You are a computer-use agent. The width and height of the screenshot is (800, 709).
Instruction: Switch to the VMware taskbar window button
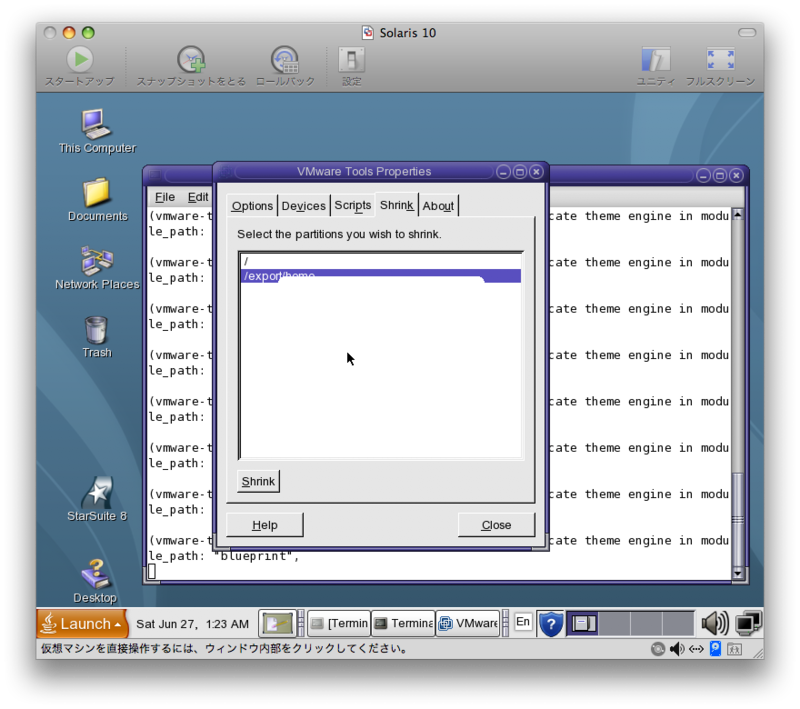(x=467, y=623)
